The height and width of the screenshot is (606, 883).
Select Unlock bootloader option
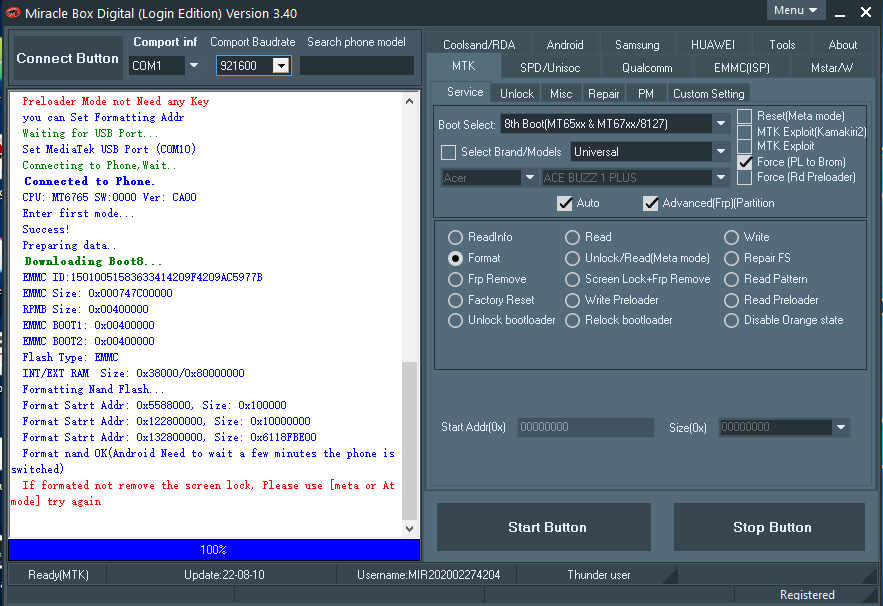(455, 320)
